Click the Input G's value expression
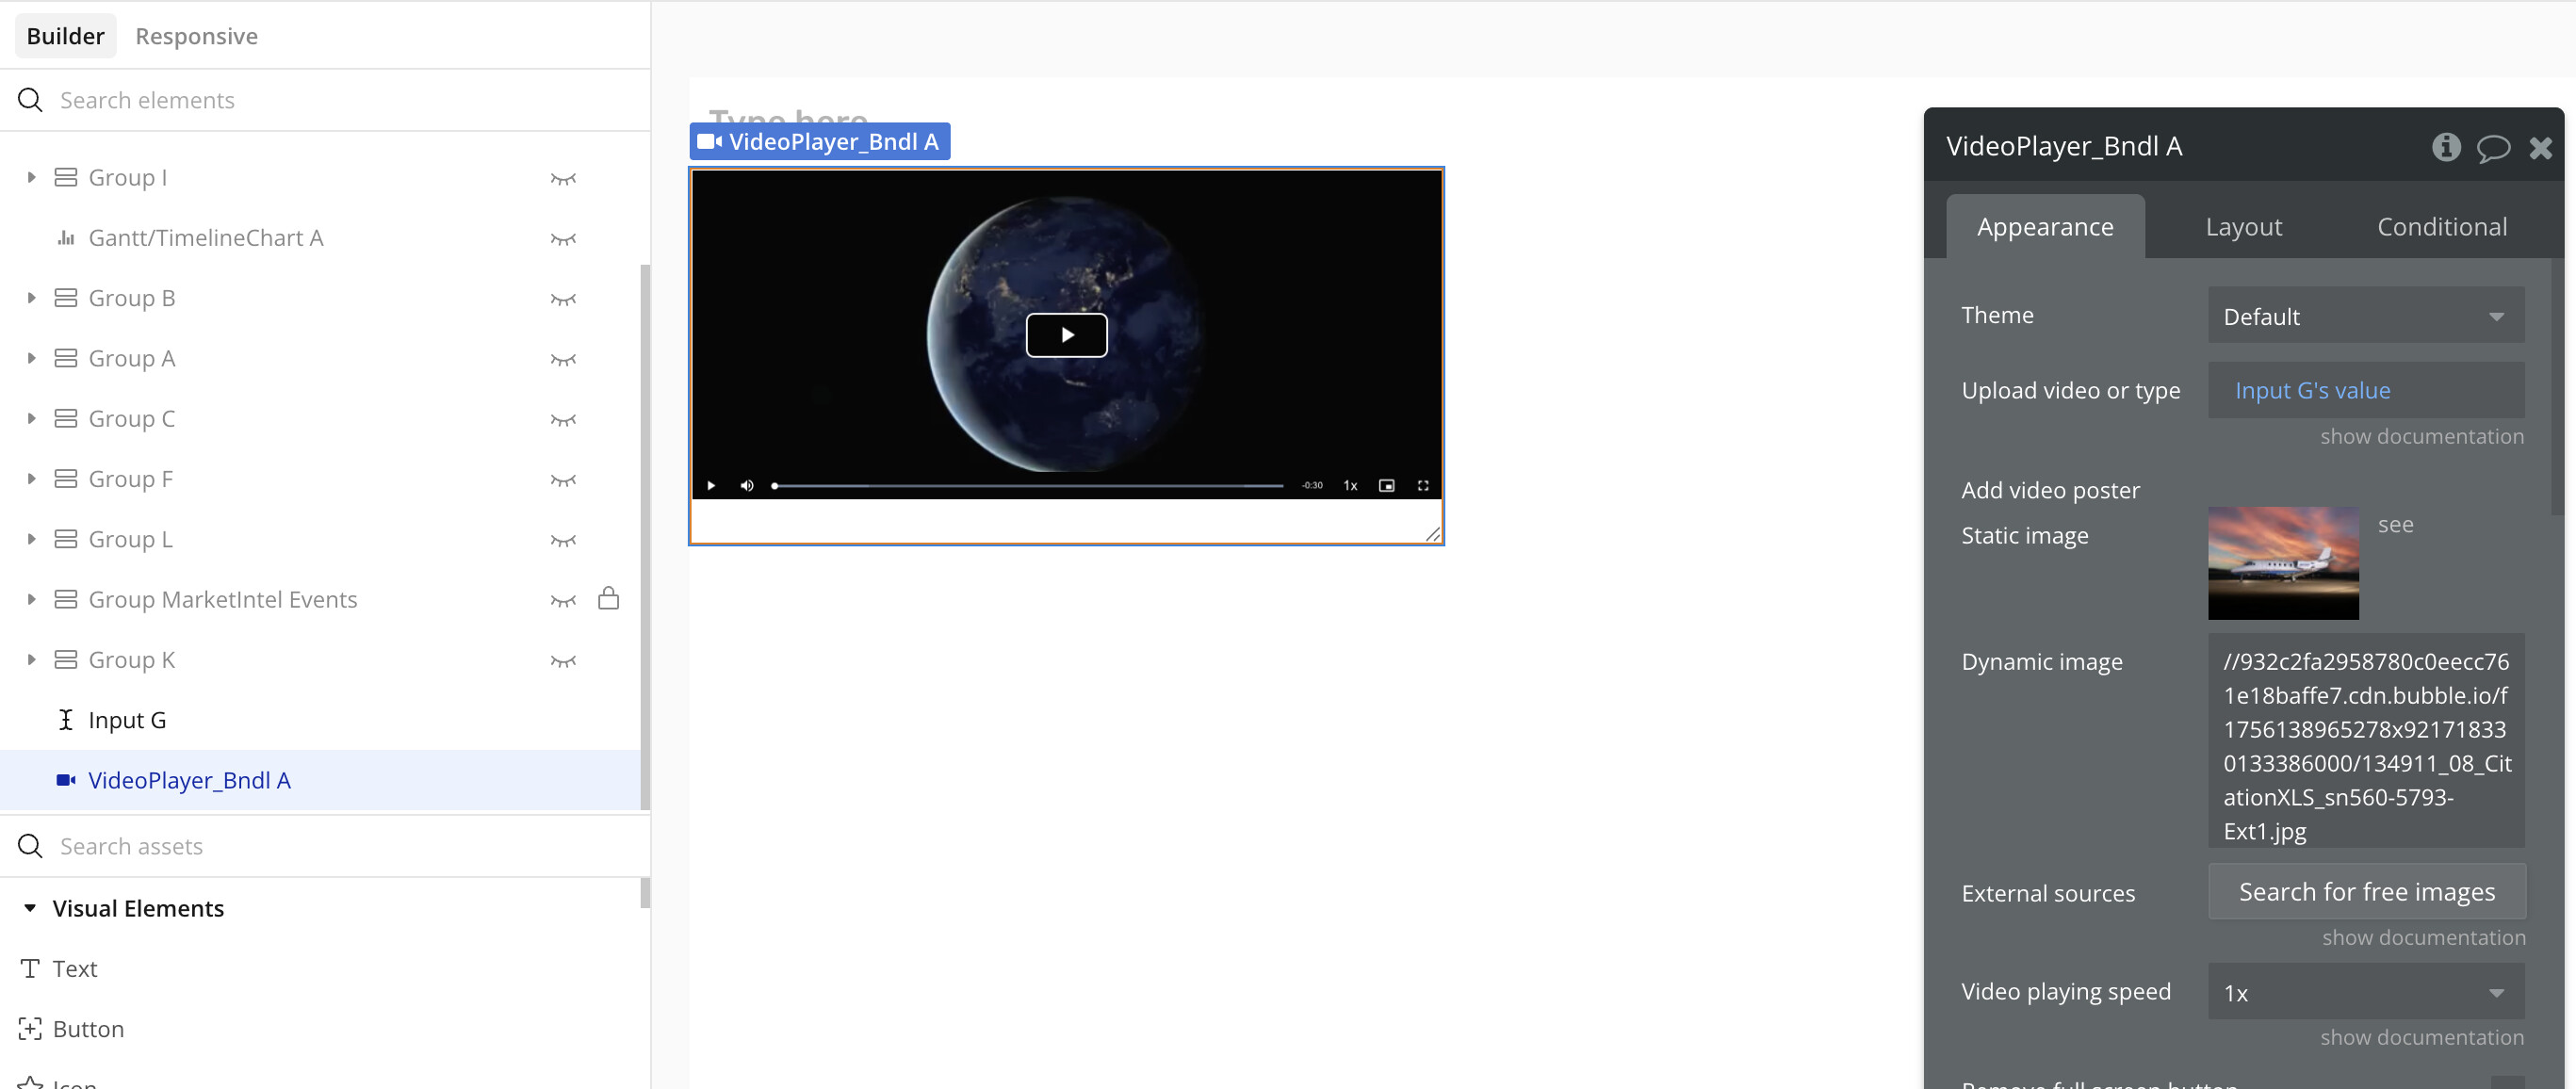Viewport: 2576px width, 1089px height. tap(2312, 390)
